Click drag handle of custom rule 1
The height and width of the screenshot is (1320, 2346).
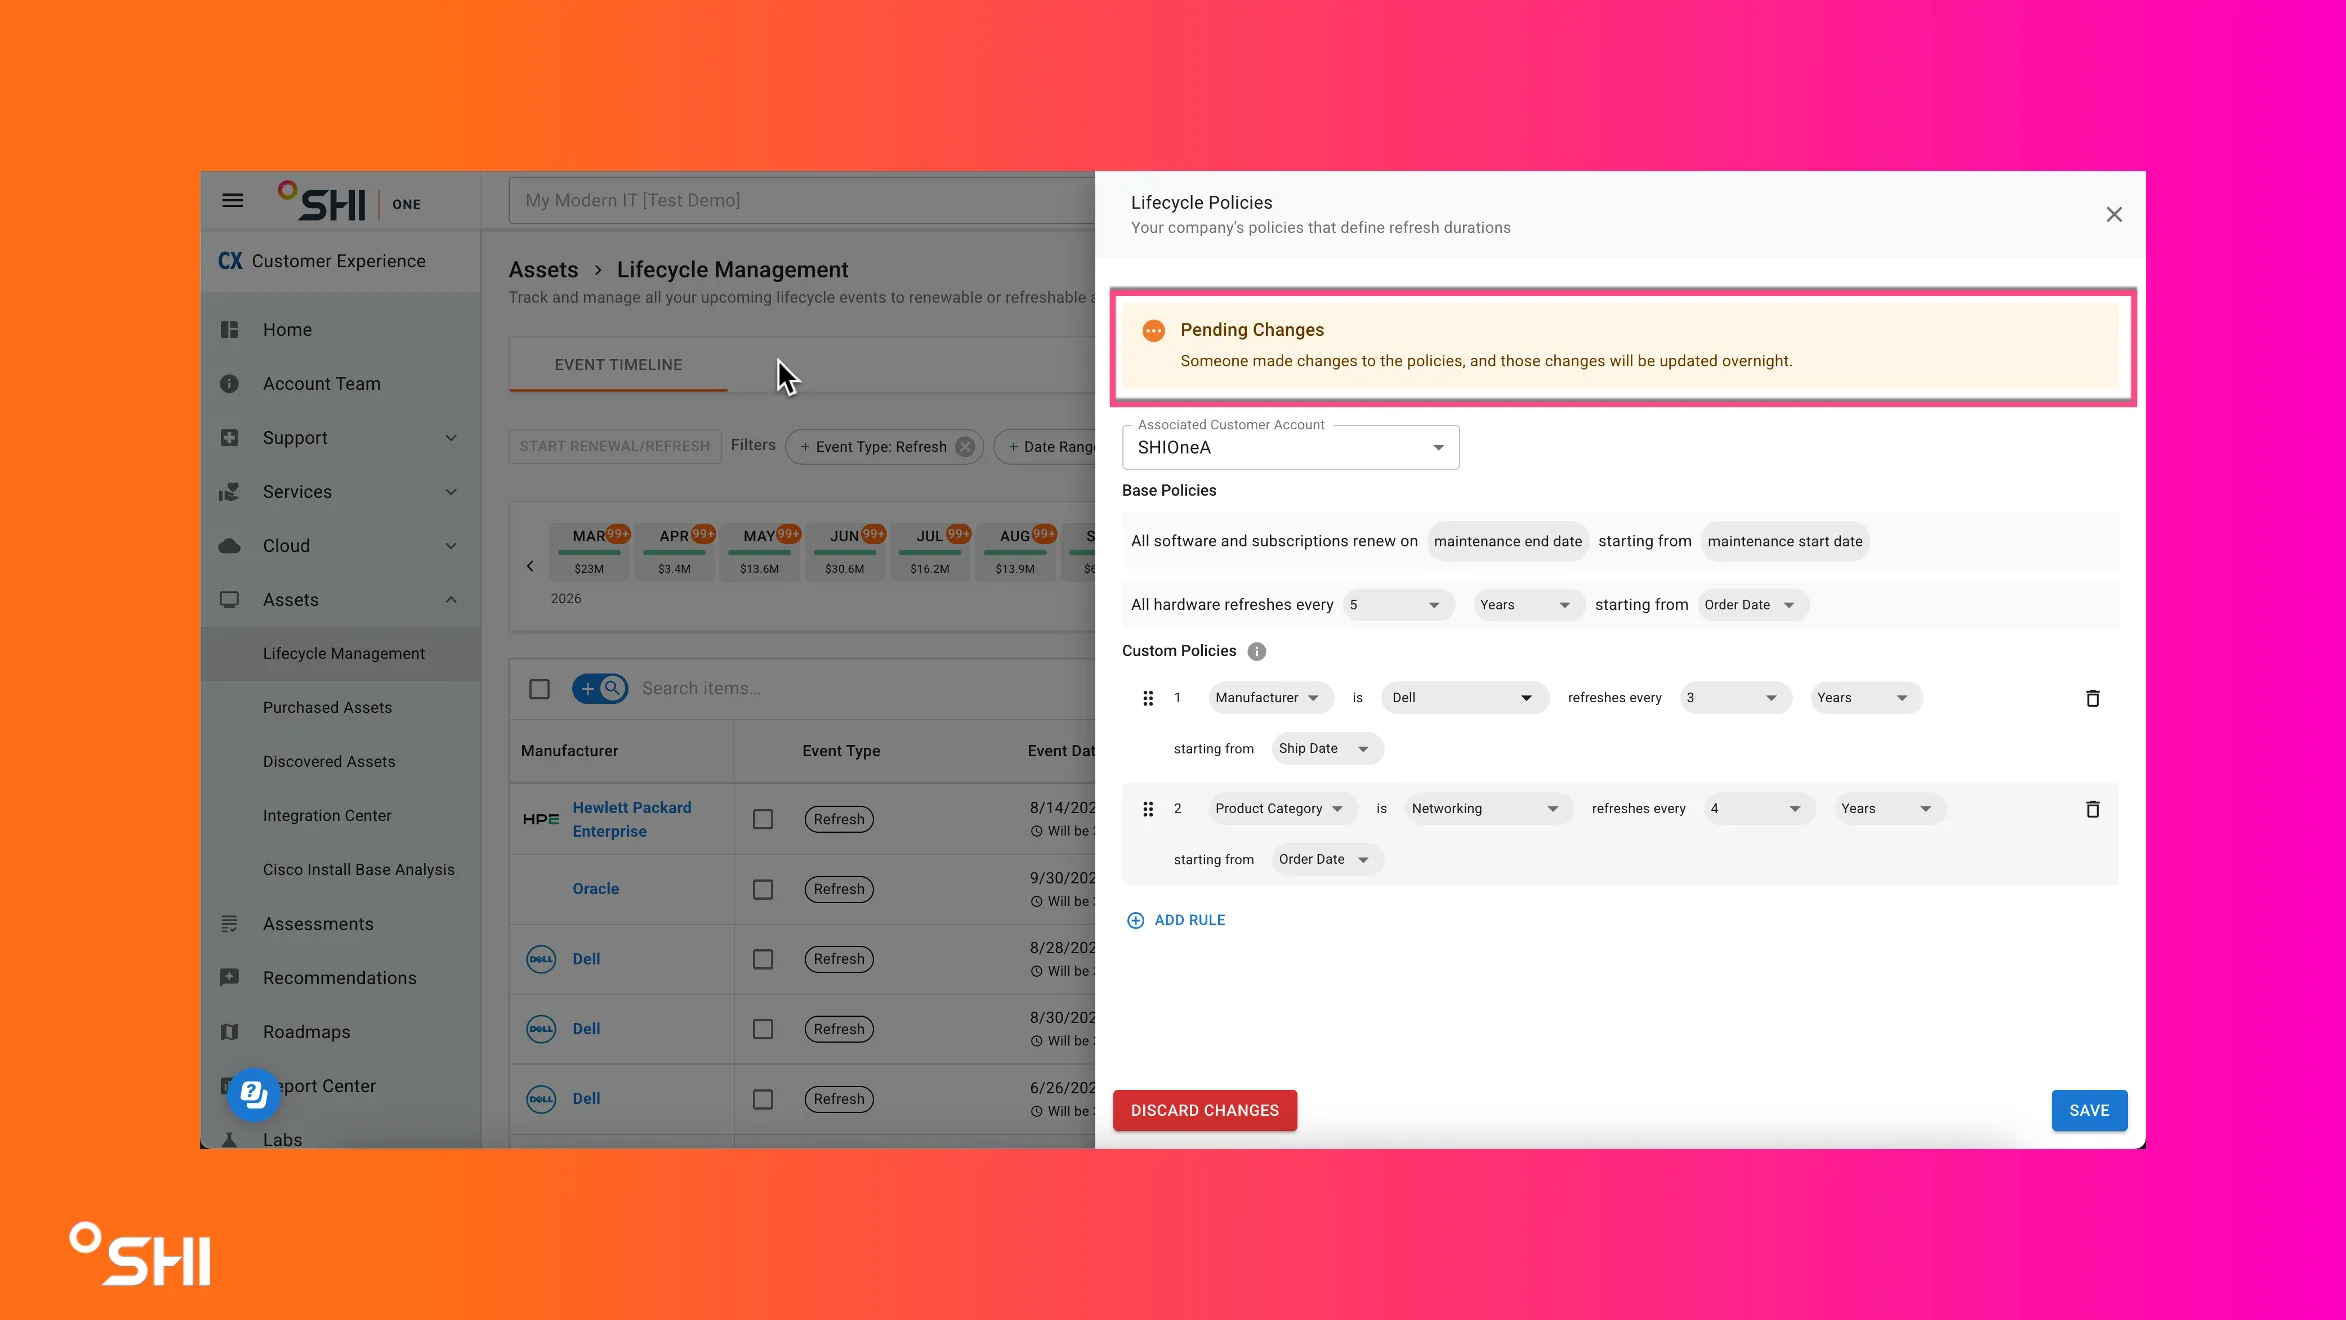(1148, 698)
